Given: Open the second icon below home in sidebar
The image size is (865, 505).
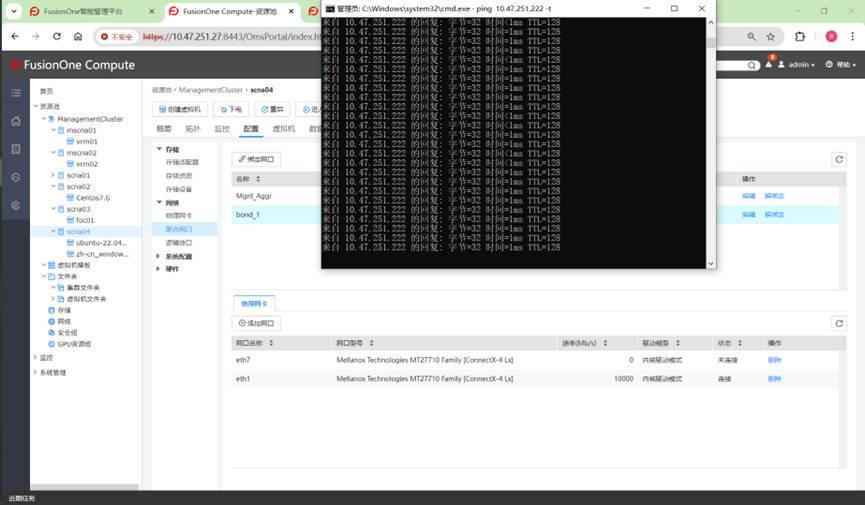Looking at the screenshot, I should coord(15,149).
